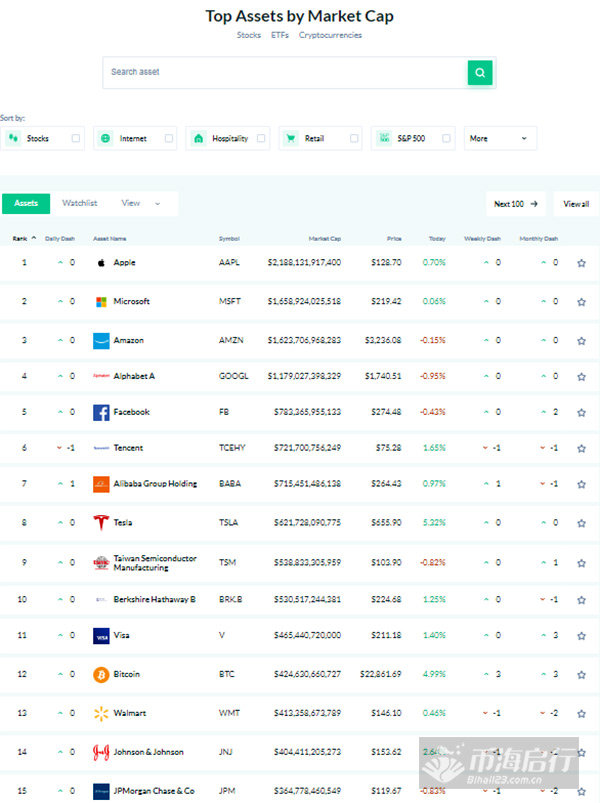Sort table by Rank column

24,239
